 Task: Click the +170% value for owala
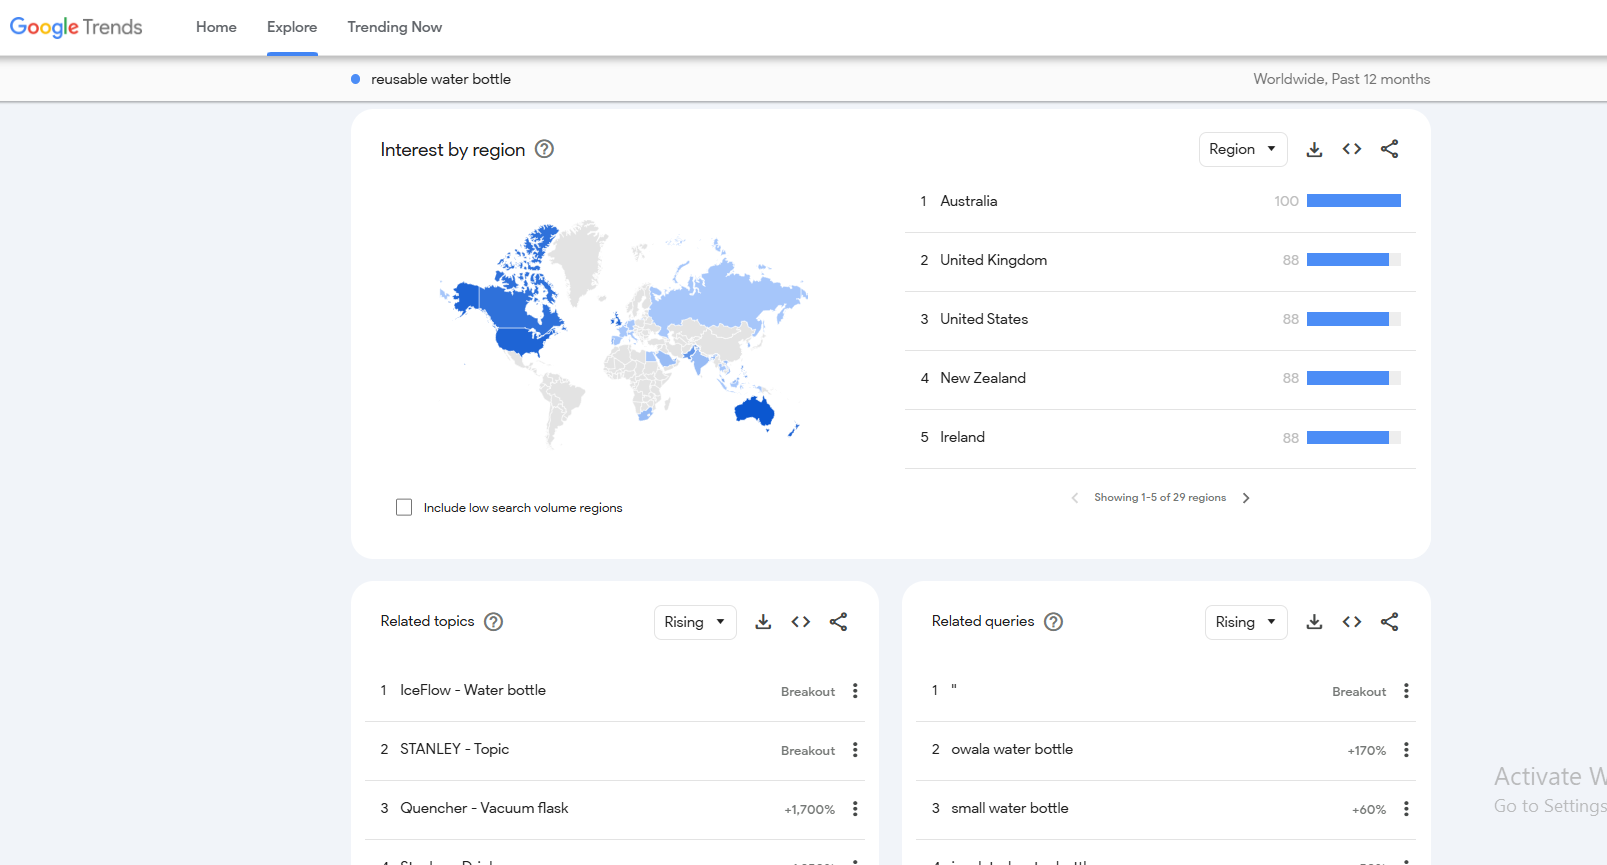click(x=1367, y=751)
